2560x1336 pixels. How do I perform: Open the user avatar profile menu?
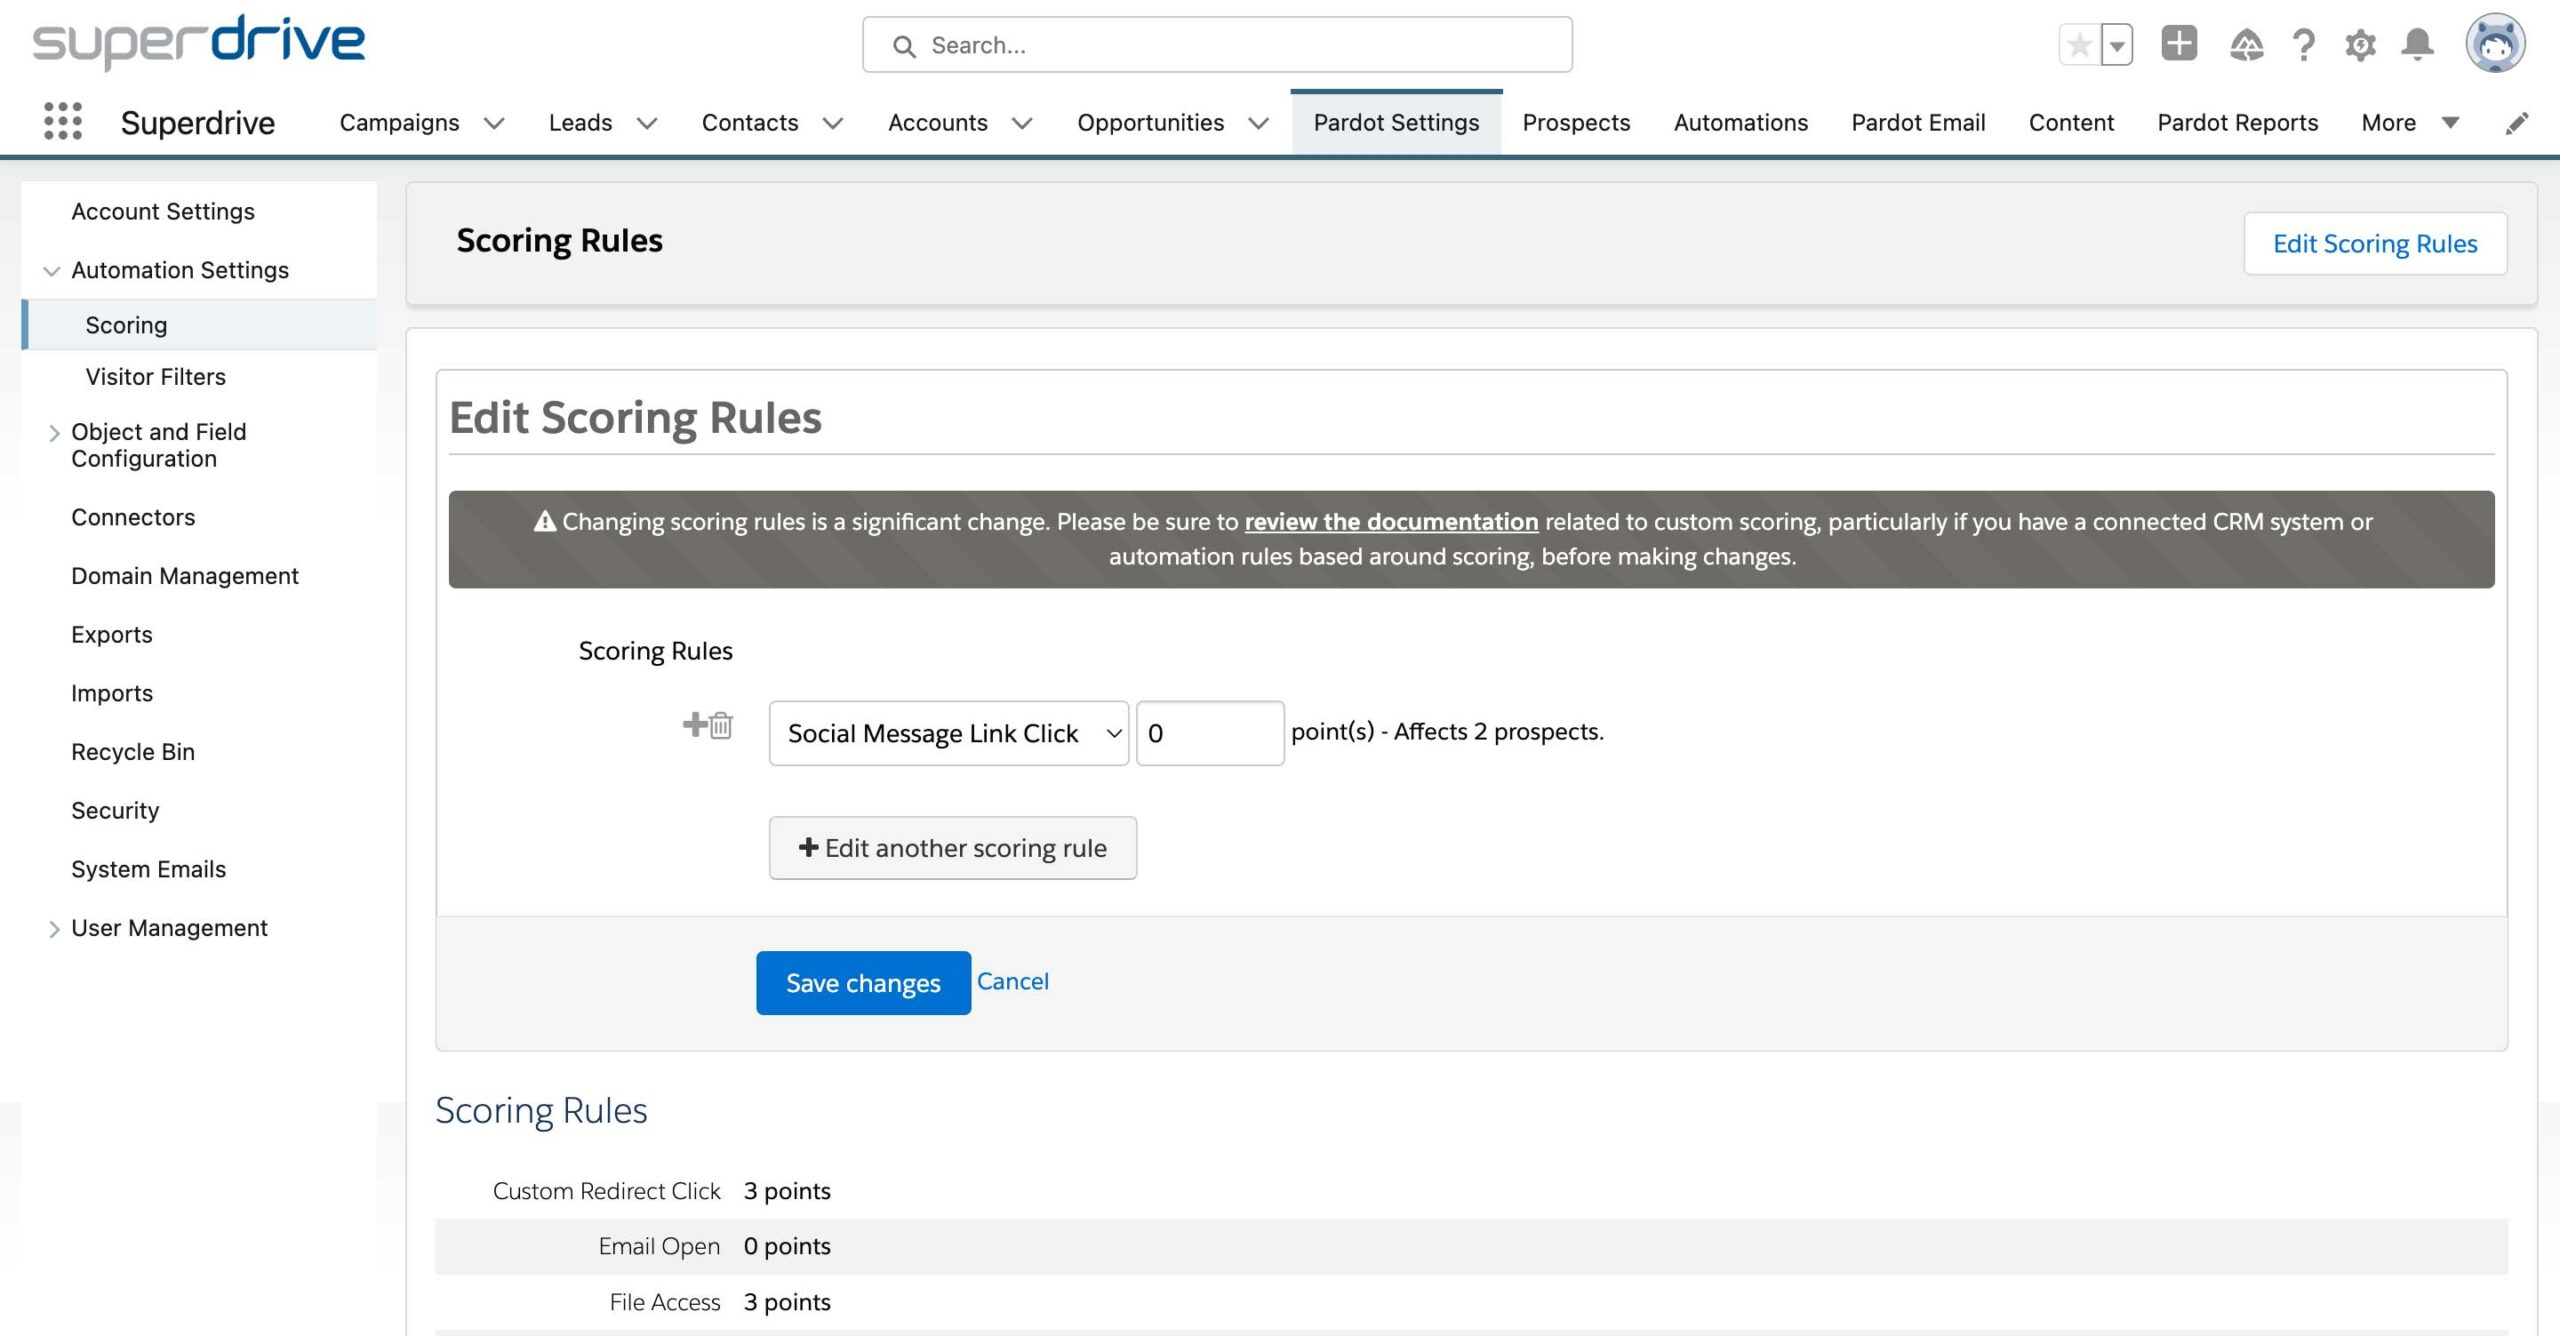tap(2495, 44)
